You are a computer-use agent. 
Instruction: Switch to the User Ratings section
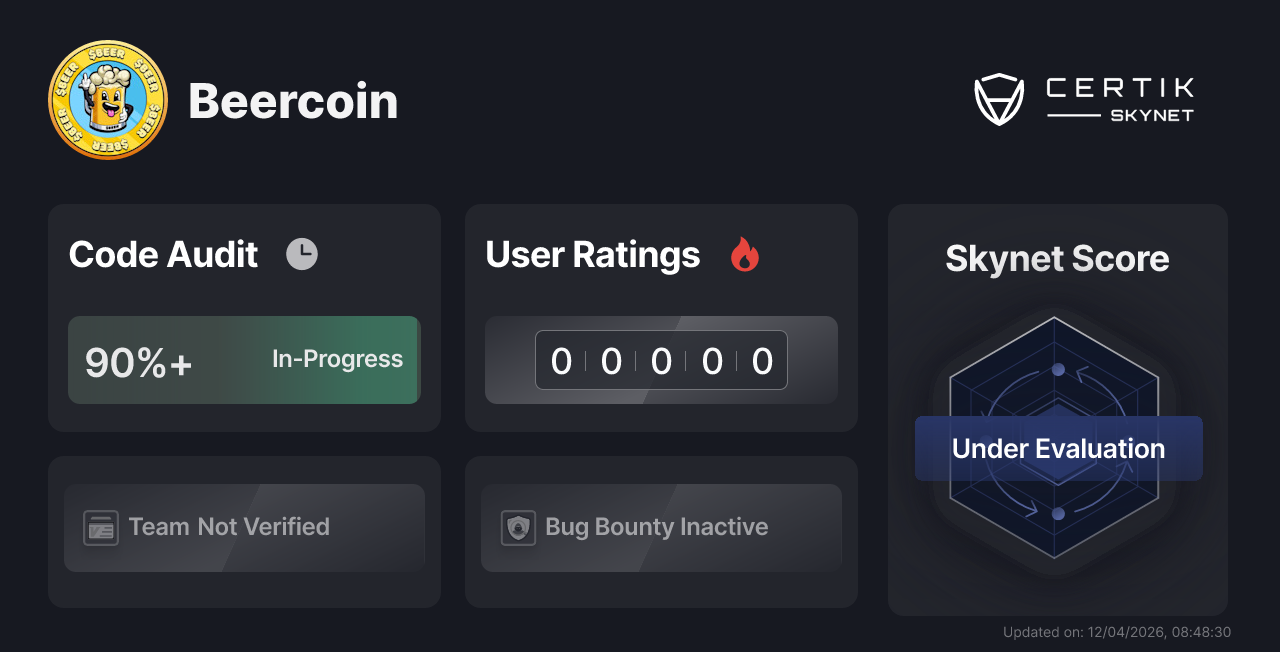[x=592, y=255]
